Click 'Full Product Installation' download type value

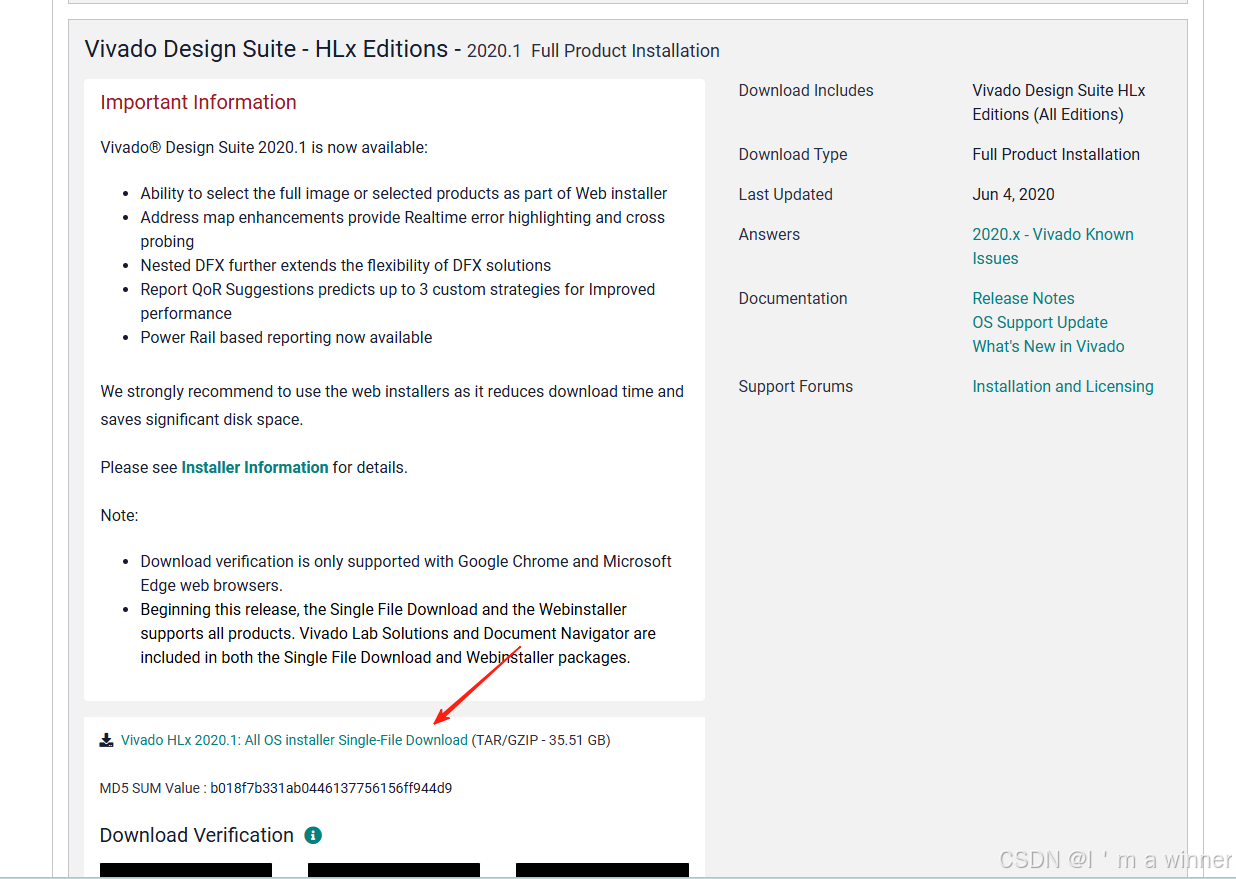pyautogui.click(x=1056, y=154)
